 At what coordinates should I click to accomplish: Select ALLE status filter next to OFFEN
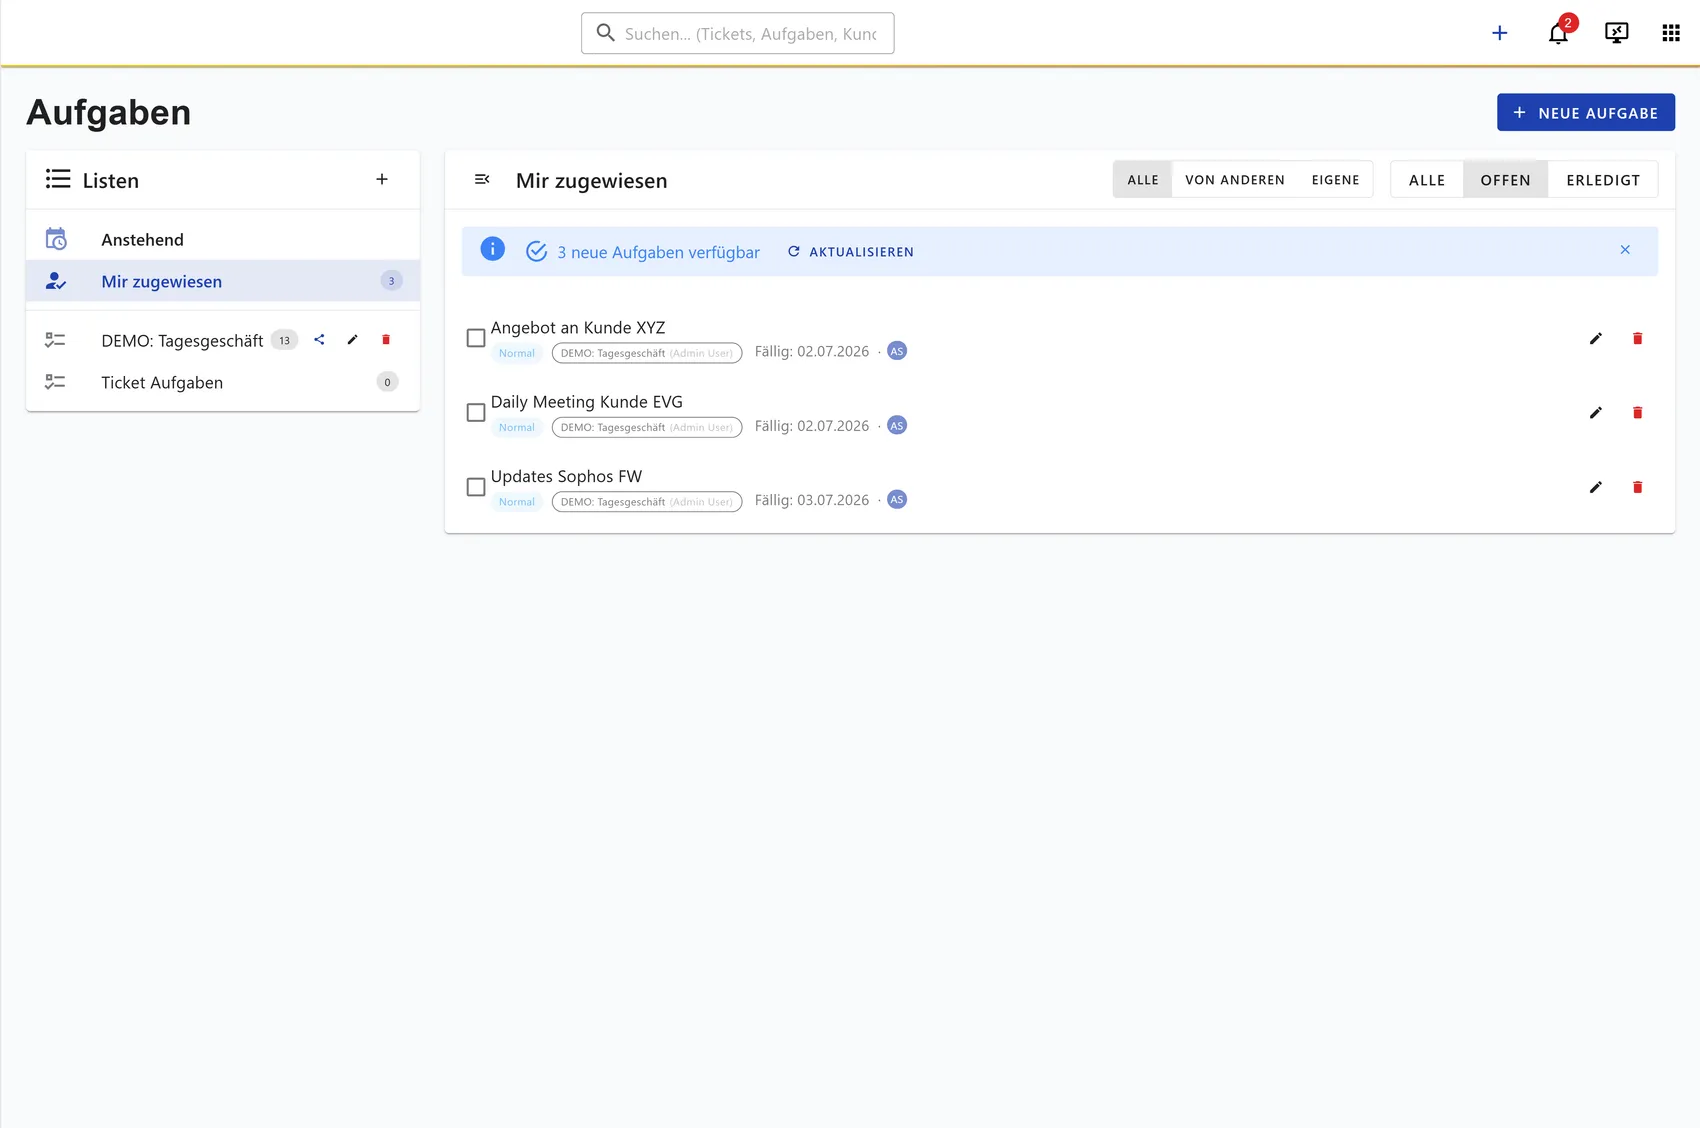click(x=1427, y=180)
